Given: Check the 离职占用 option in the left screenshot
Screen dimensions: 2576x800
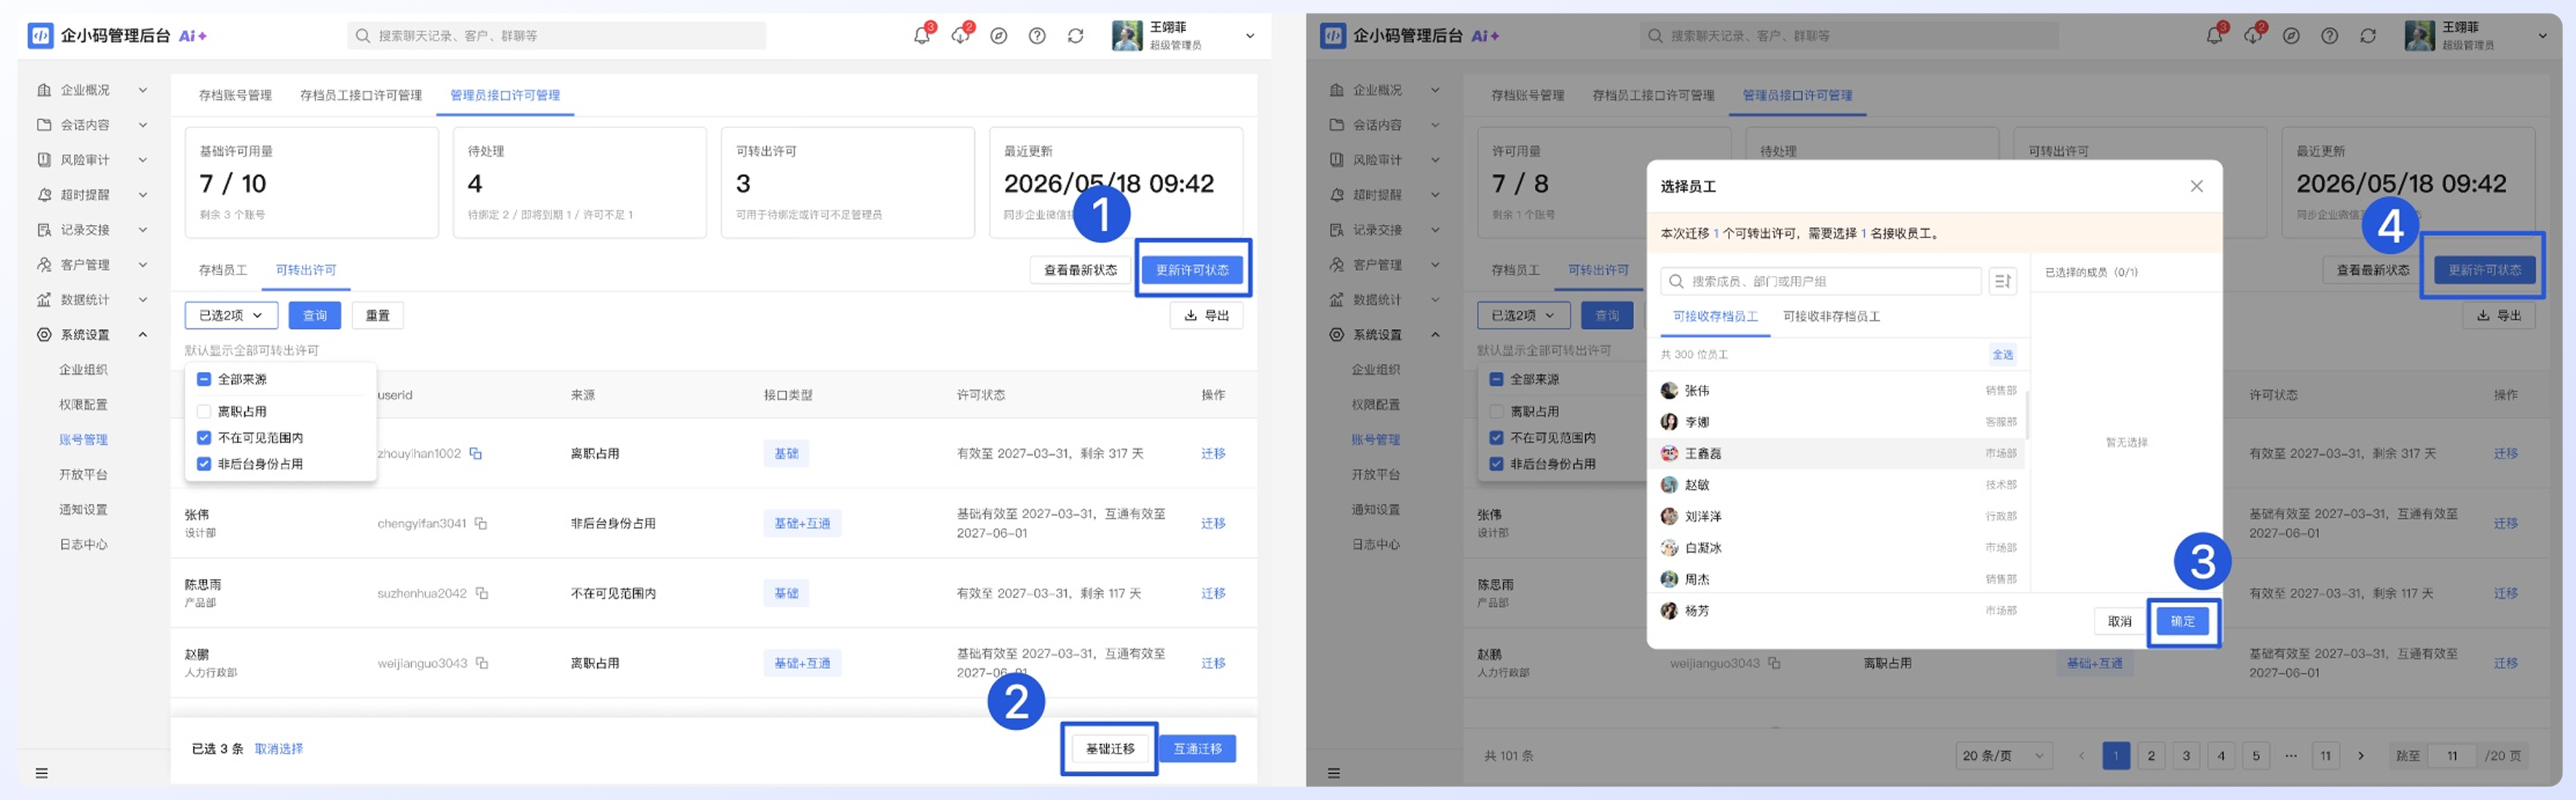Looking at the screenshot, I should 204,411.
